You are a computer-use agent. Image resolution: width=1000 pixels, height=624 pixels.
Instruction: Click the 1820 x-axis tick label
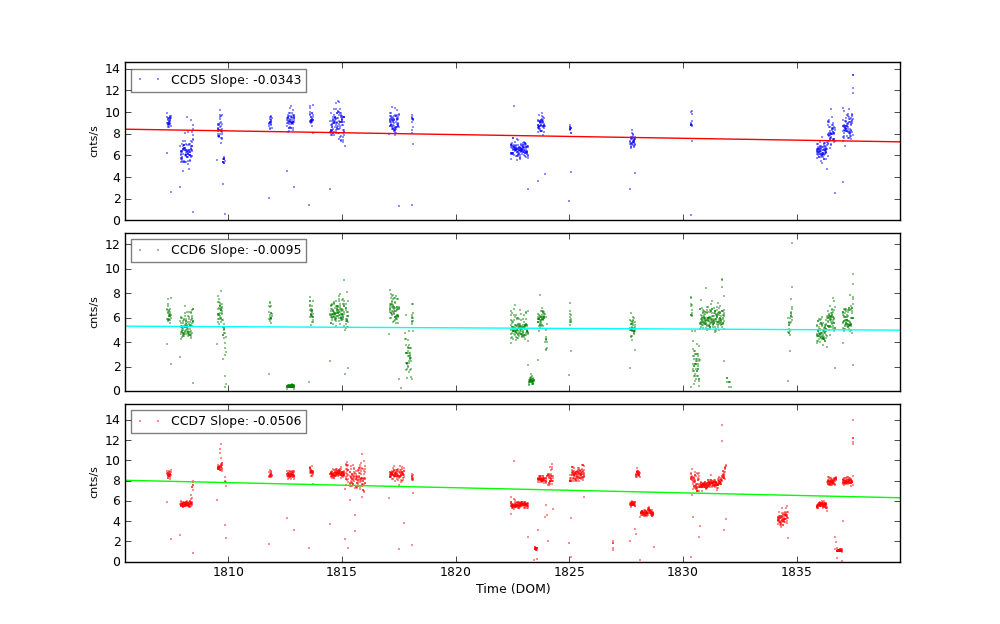[456, 572]
